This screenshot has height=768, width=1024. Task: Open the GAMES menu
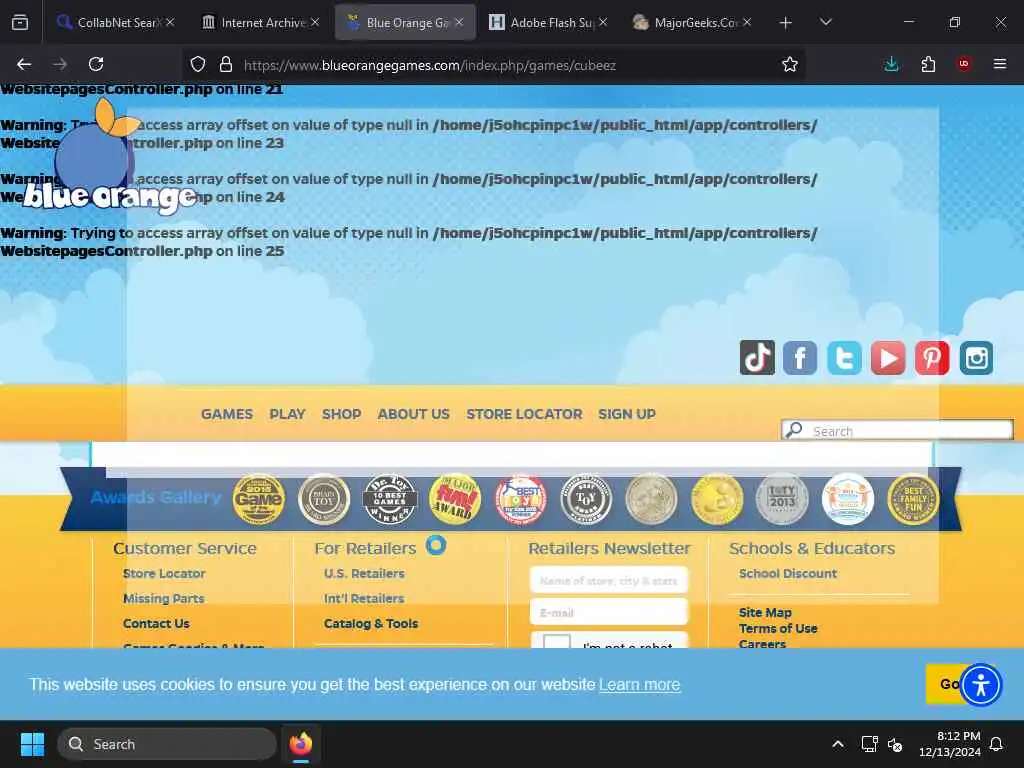[x=227, y=414]
